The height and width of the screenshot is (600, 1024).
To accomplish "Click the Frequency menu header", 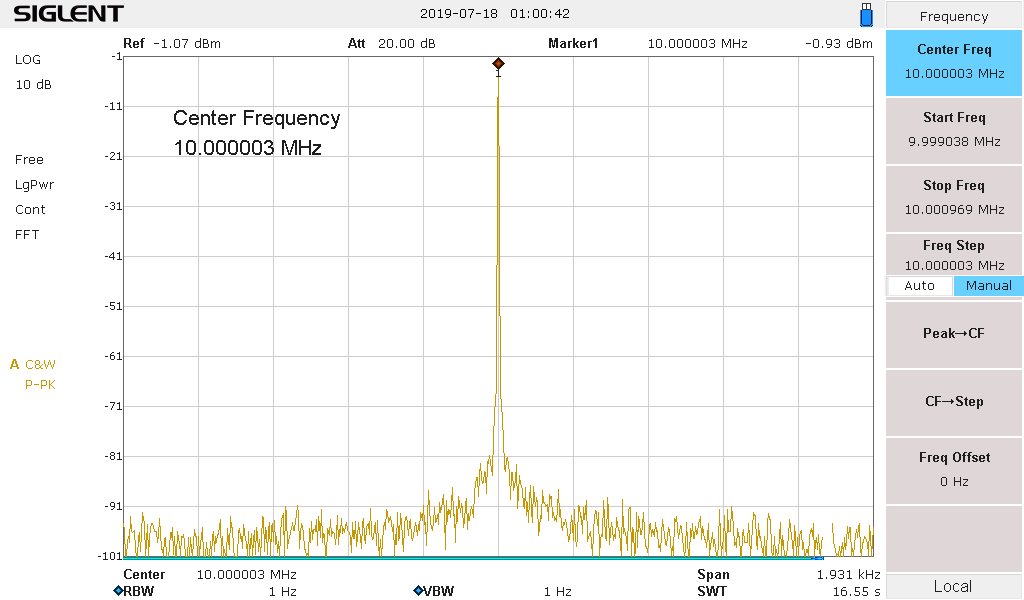I will [954, 16].
